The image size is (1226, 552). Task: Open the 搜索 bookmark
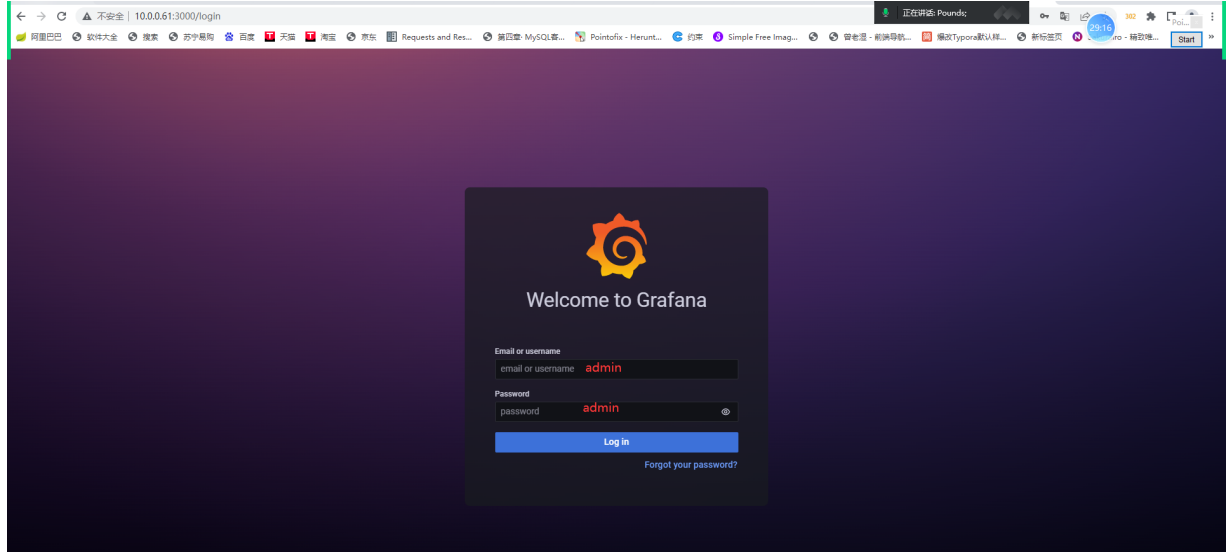143,37
